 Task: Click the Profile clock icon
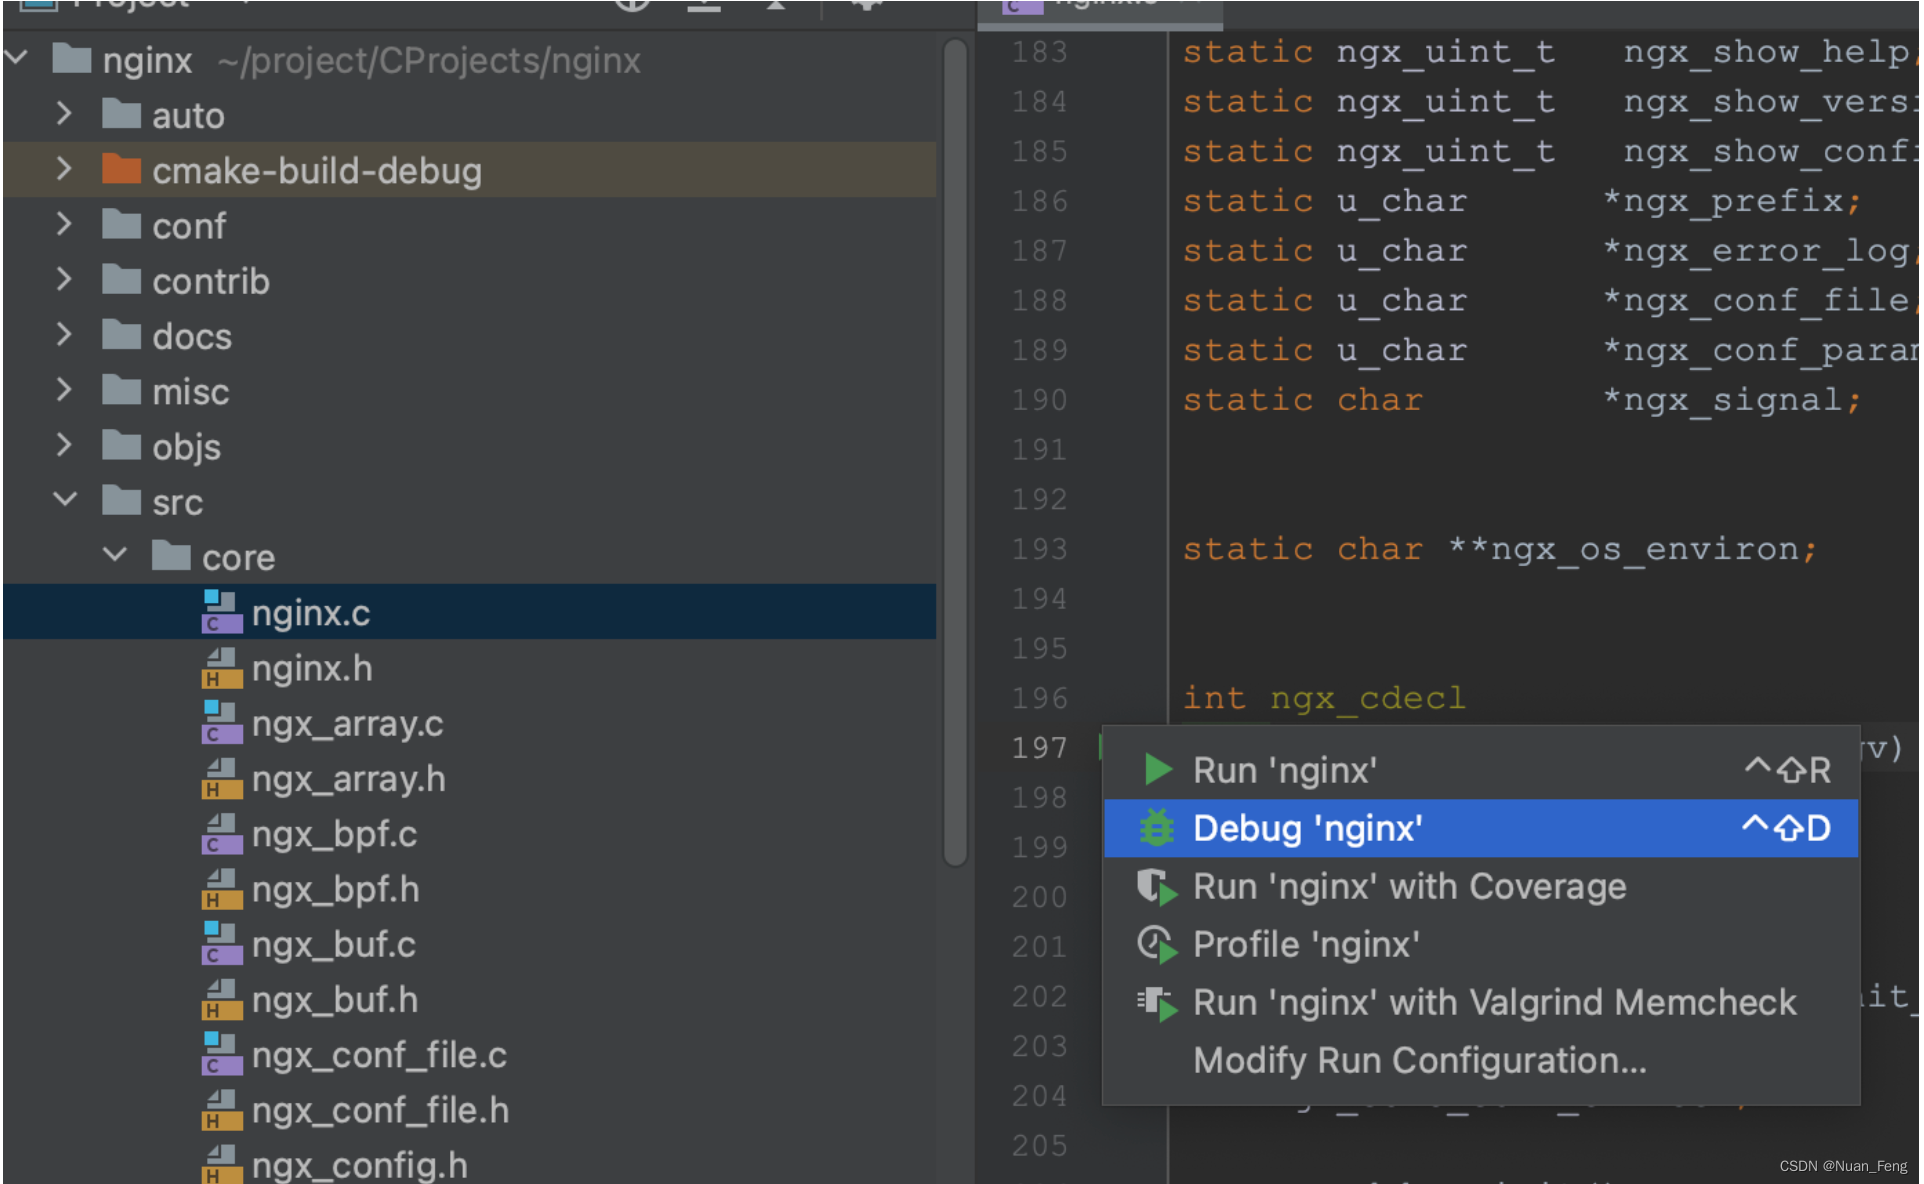click(x=1157, y=945)
